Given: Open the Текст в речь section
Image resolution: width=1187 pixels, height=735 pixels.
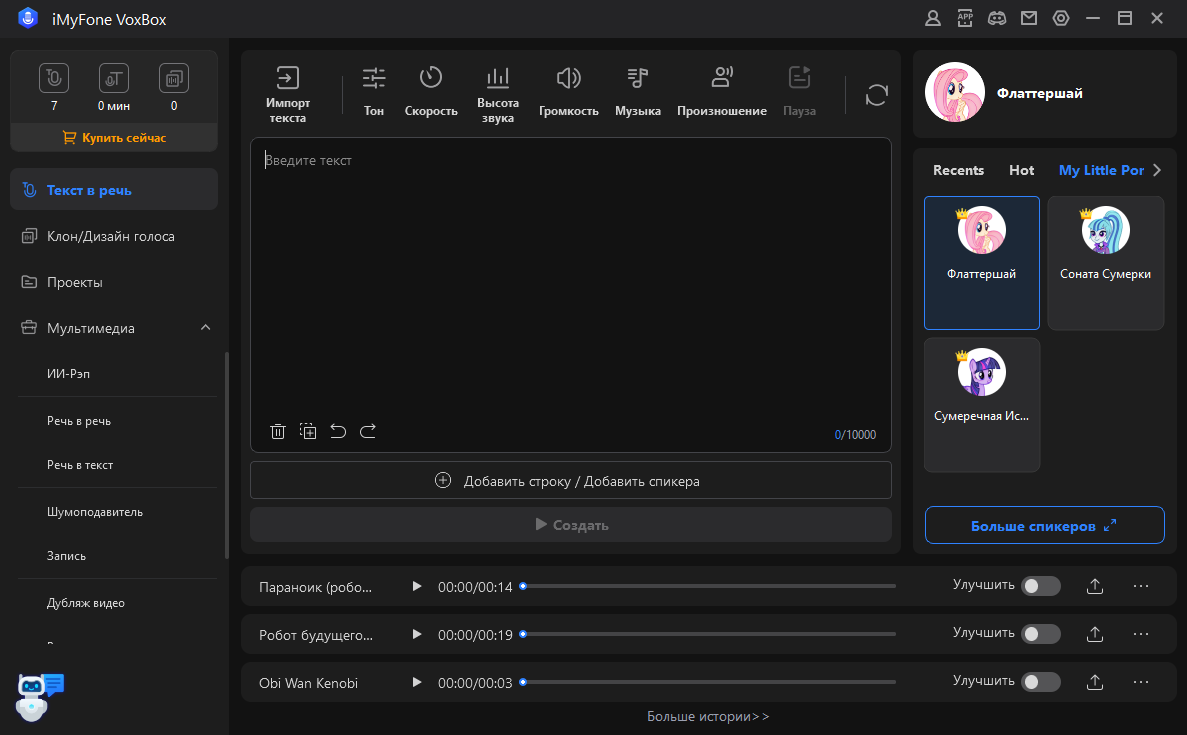Looking at the screenshot, I should tap(114, 189).
